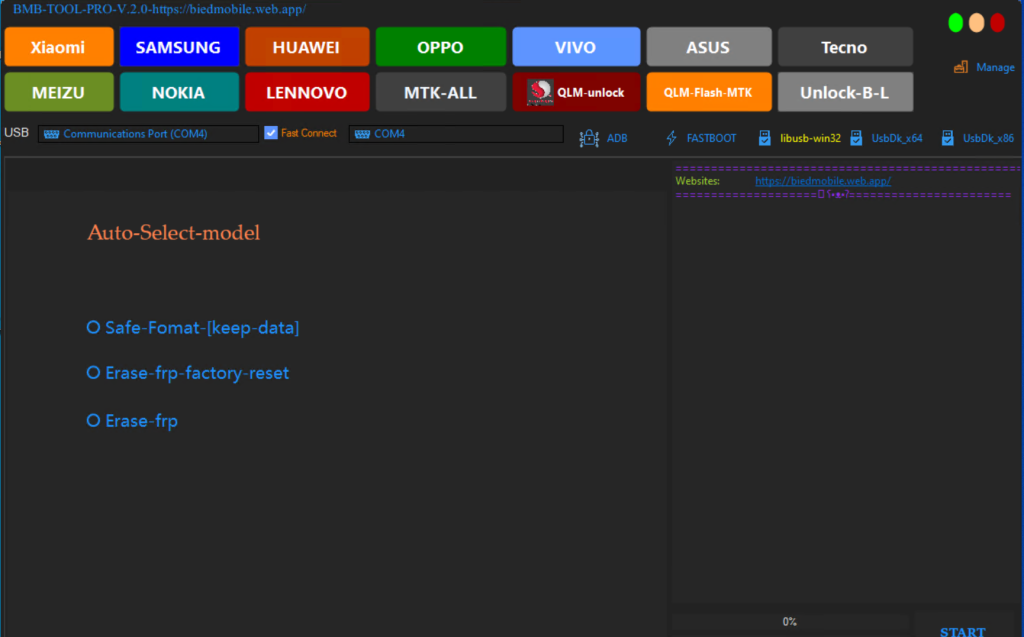Click the 0% progress bar
This screenshot has height=637, width=1024.
click(790, 621)
